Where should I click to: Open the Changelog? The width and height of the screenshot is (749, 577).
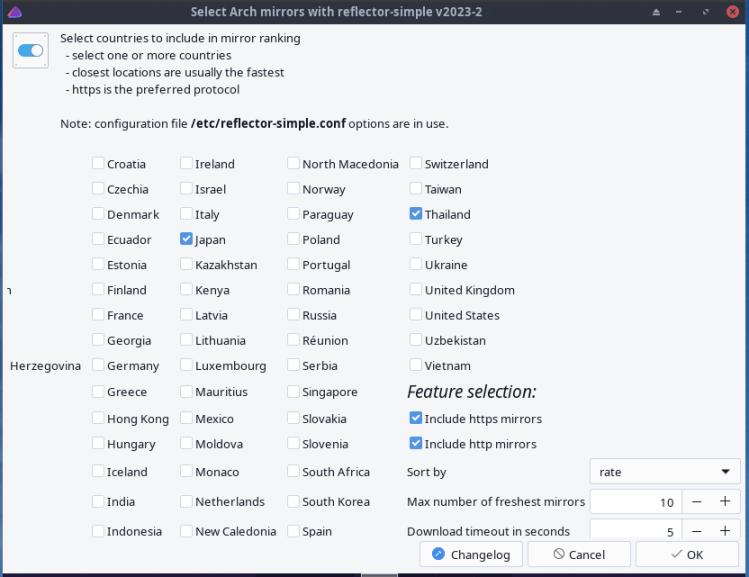click(x=470, y=554)
